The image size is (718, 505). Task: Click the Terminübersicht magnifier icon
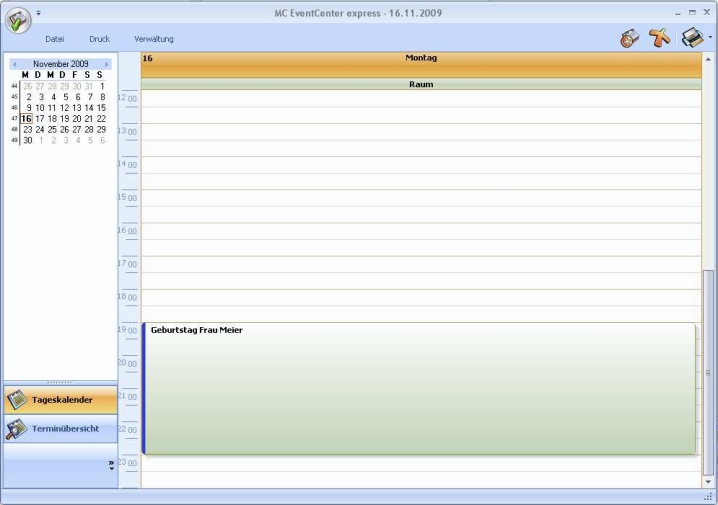[x=17, y=429]
